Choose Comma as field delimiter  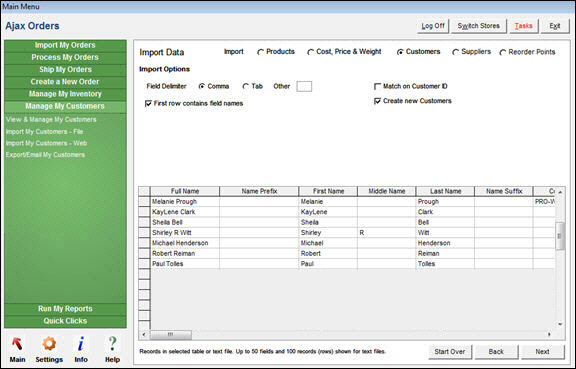[x=202, y=86]
